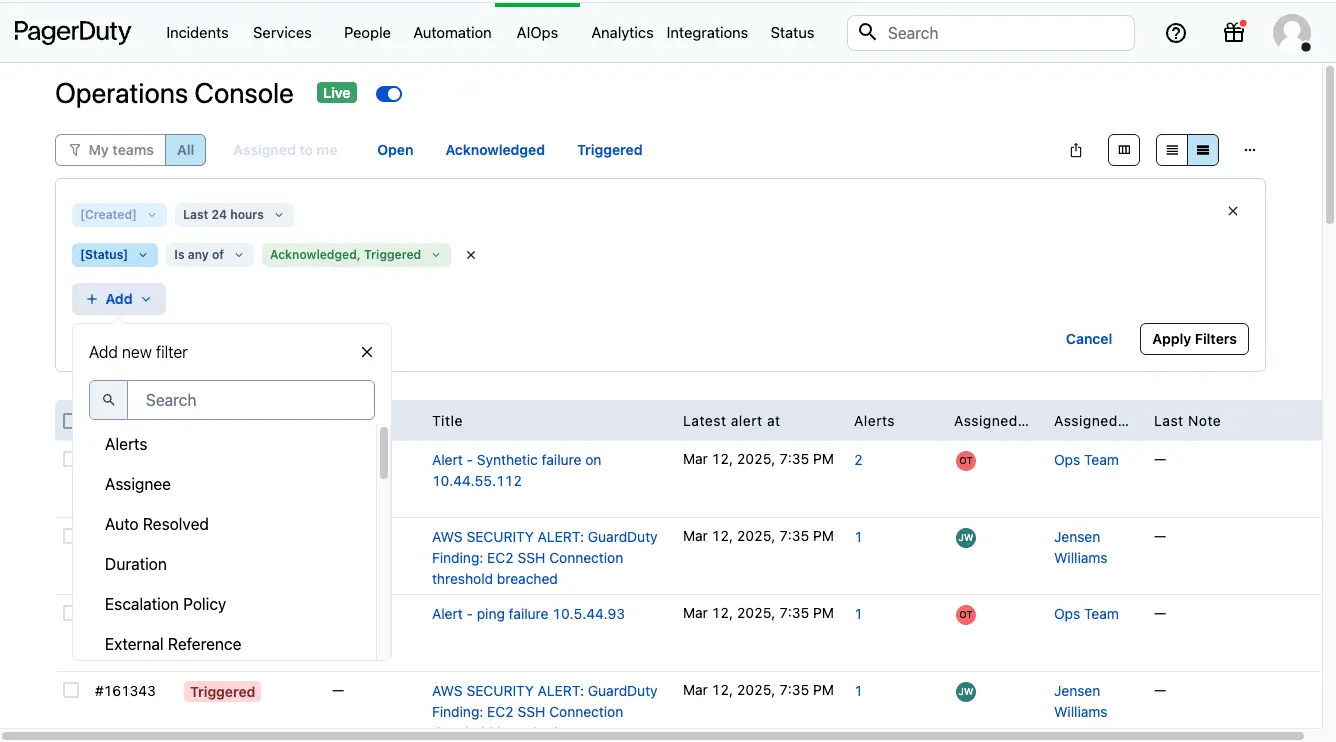Open the Status nav menu

[792, 33]
